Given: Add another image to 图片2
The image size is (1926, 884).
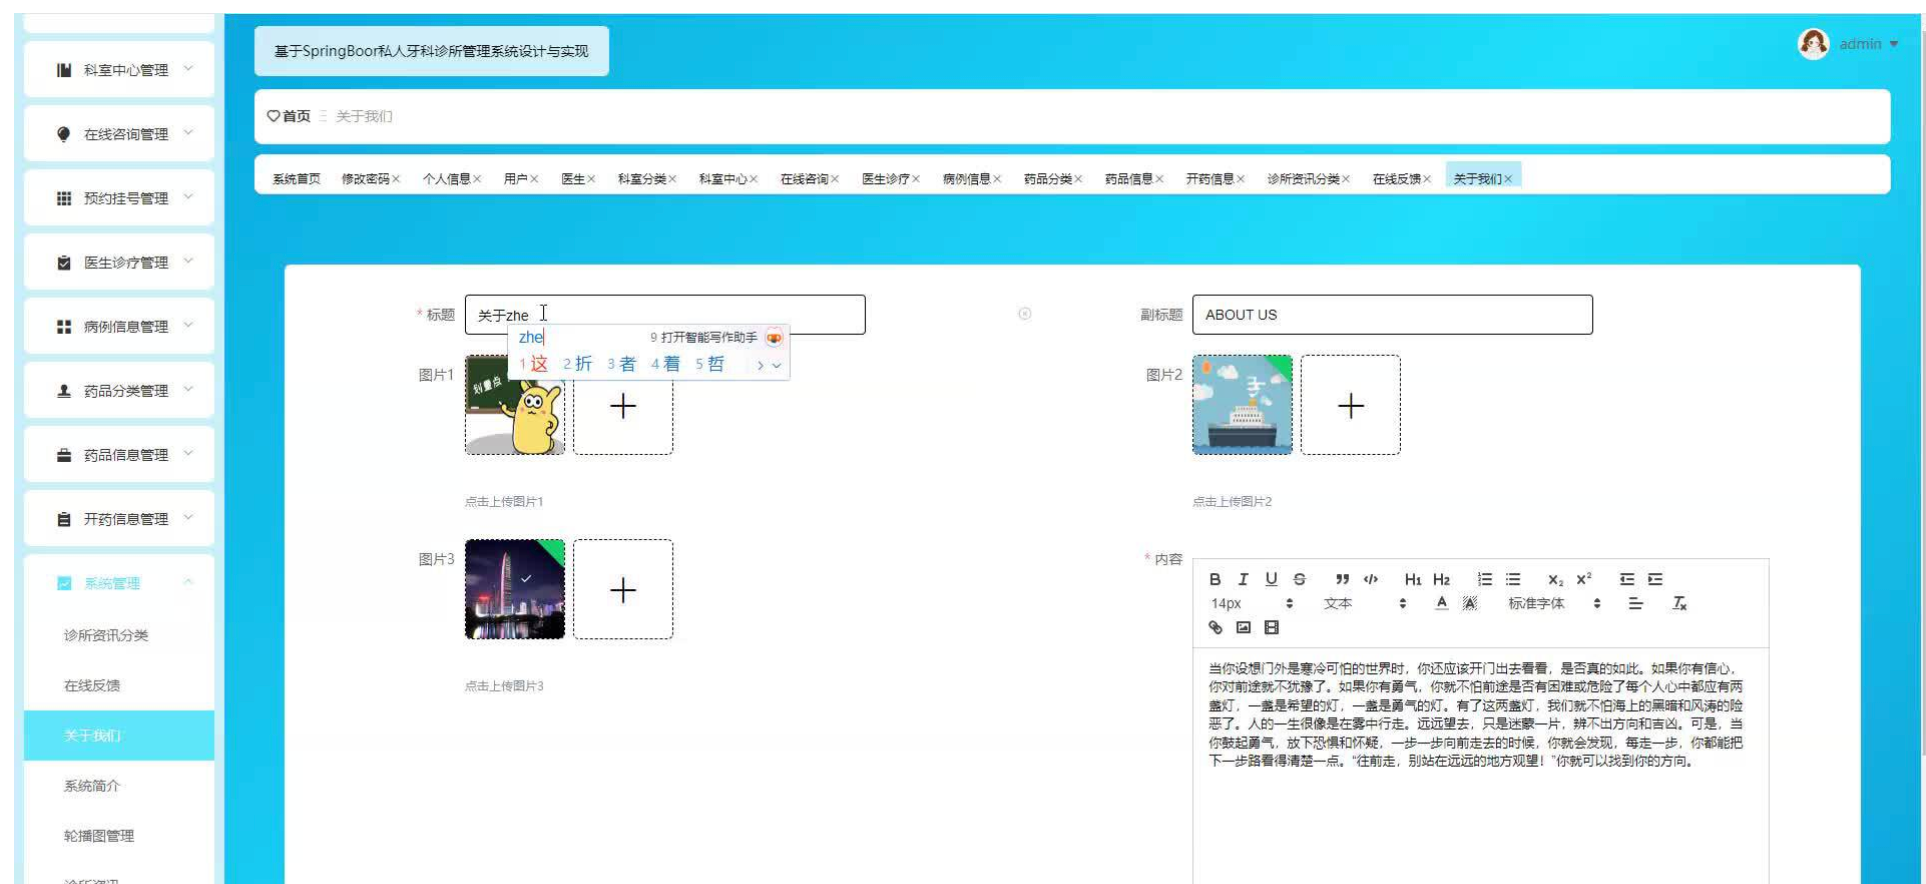Looking at the screenshot, I should coord(1350,405).
